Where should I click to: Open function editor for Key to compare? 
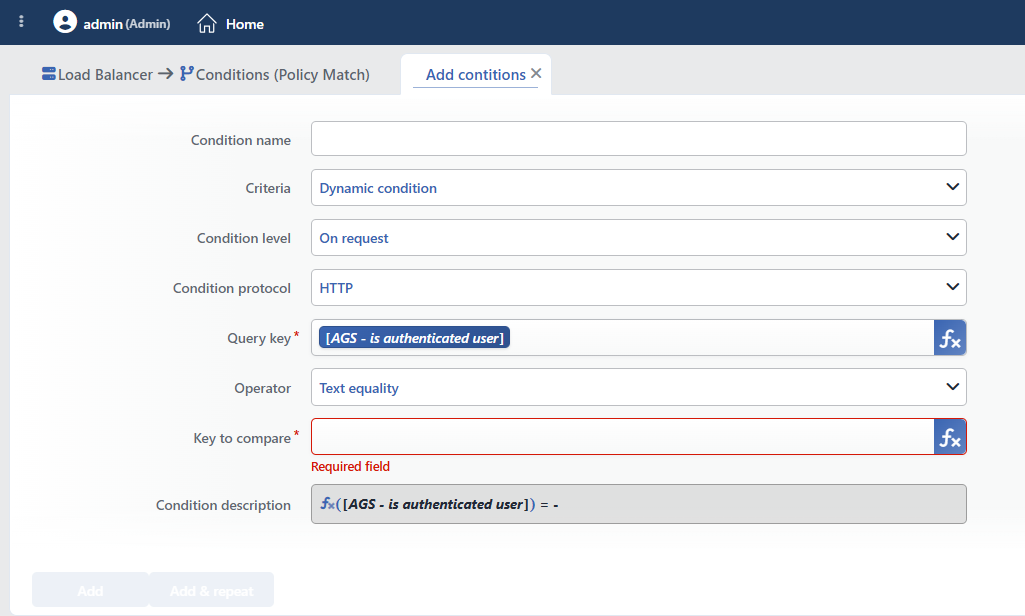(x=950, y=437)
